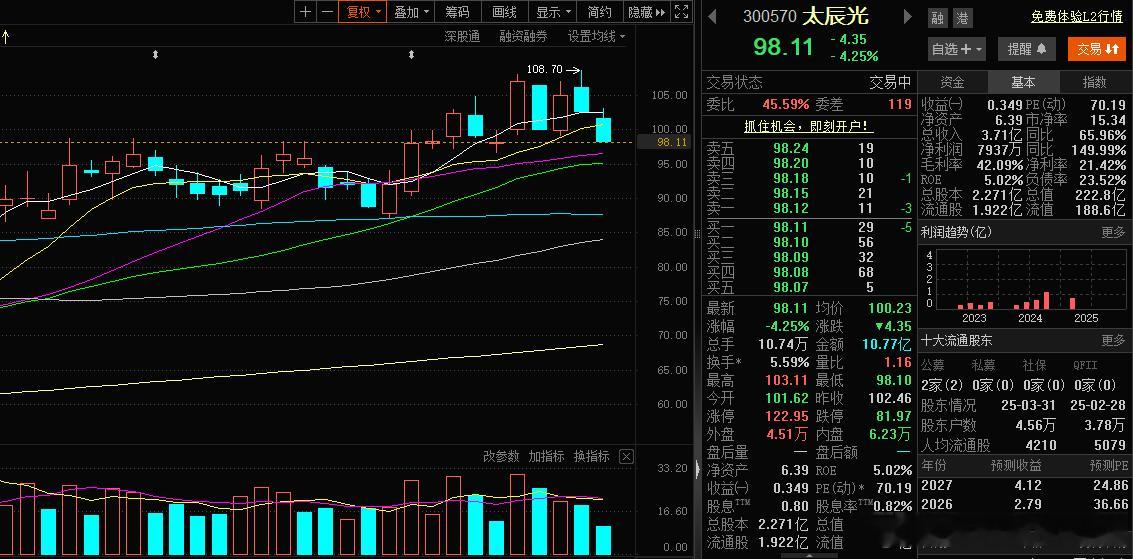Image resolution: width=1133 pixels, height=559 pixels.
Task: Click the minus zoom-out chart button
Action: coord(327,12)
